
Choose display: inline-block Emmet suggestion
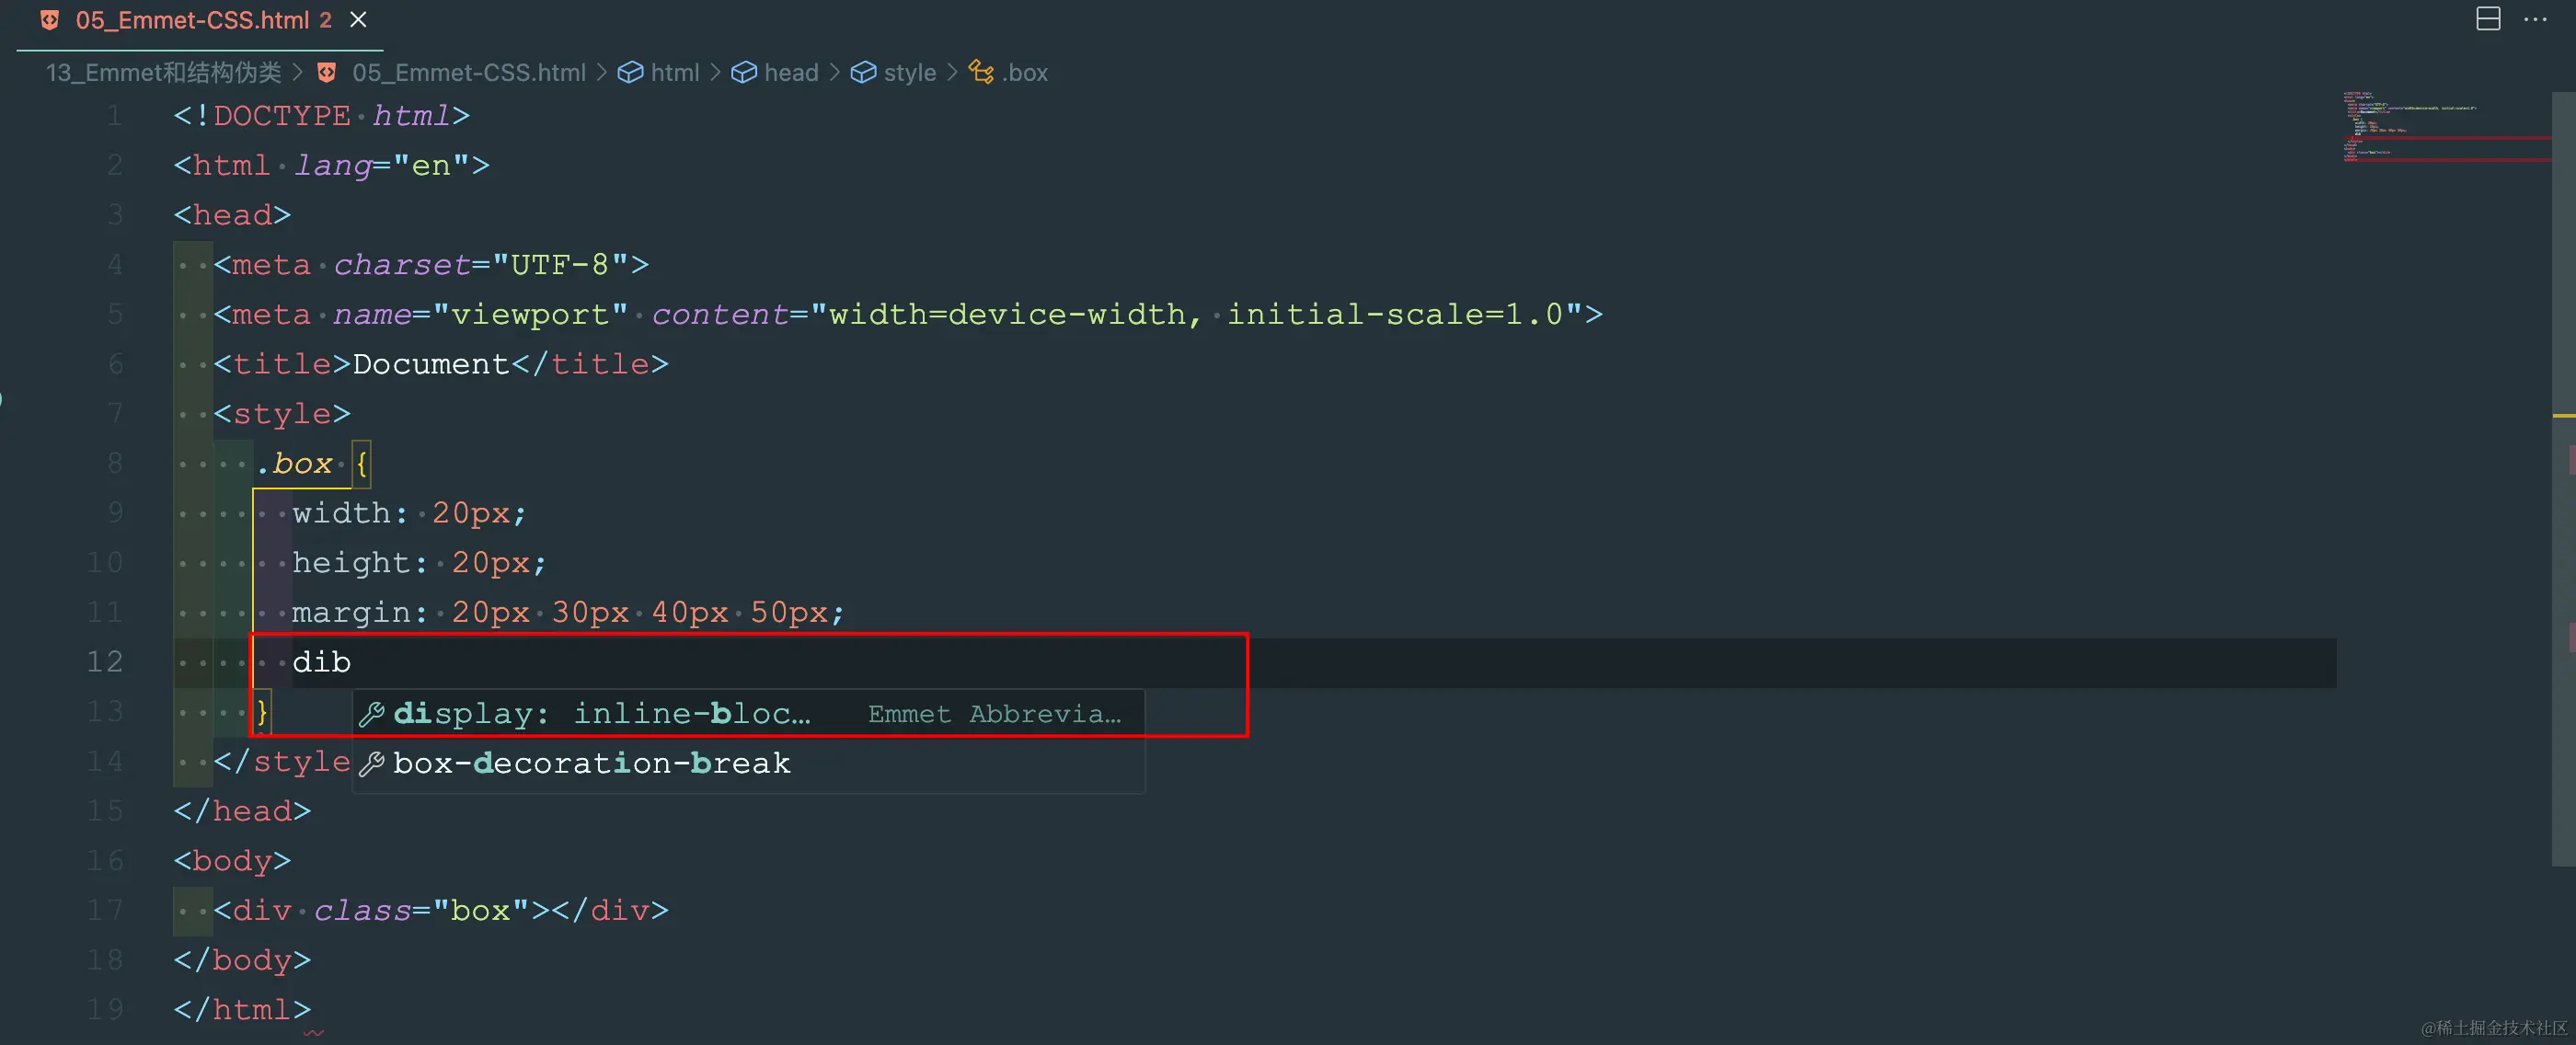coord(600,714)
